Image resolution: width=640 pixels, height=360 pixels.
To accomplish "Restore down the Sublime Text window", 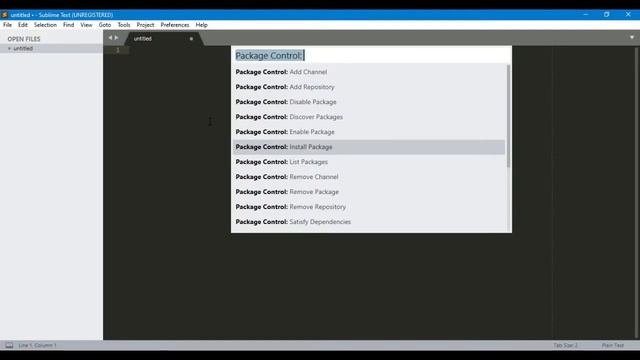I will click(x=607, y=15).
